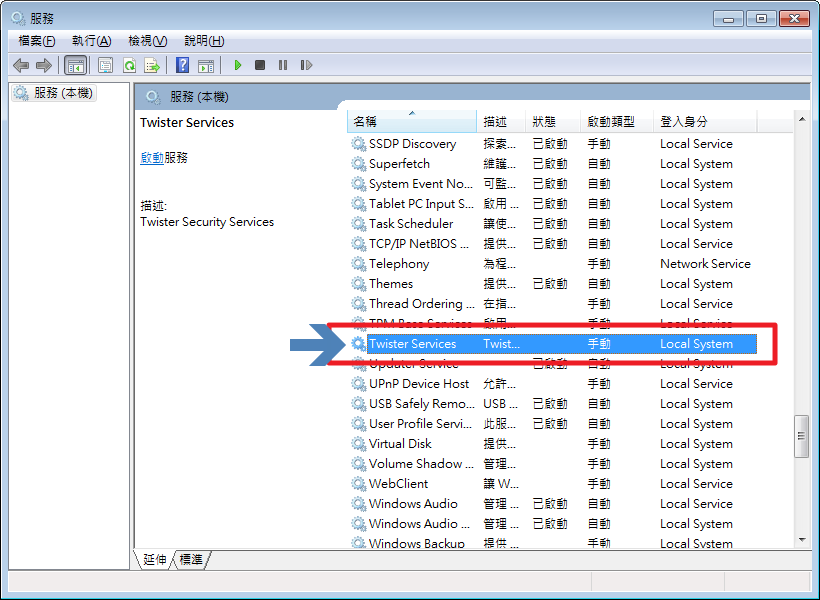Click the Pause Service toolbar icon
The width and height of the screenshot is (820, 600).
(x=283, y=65)
